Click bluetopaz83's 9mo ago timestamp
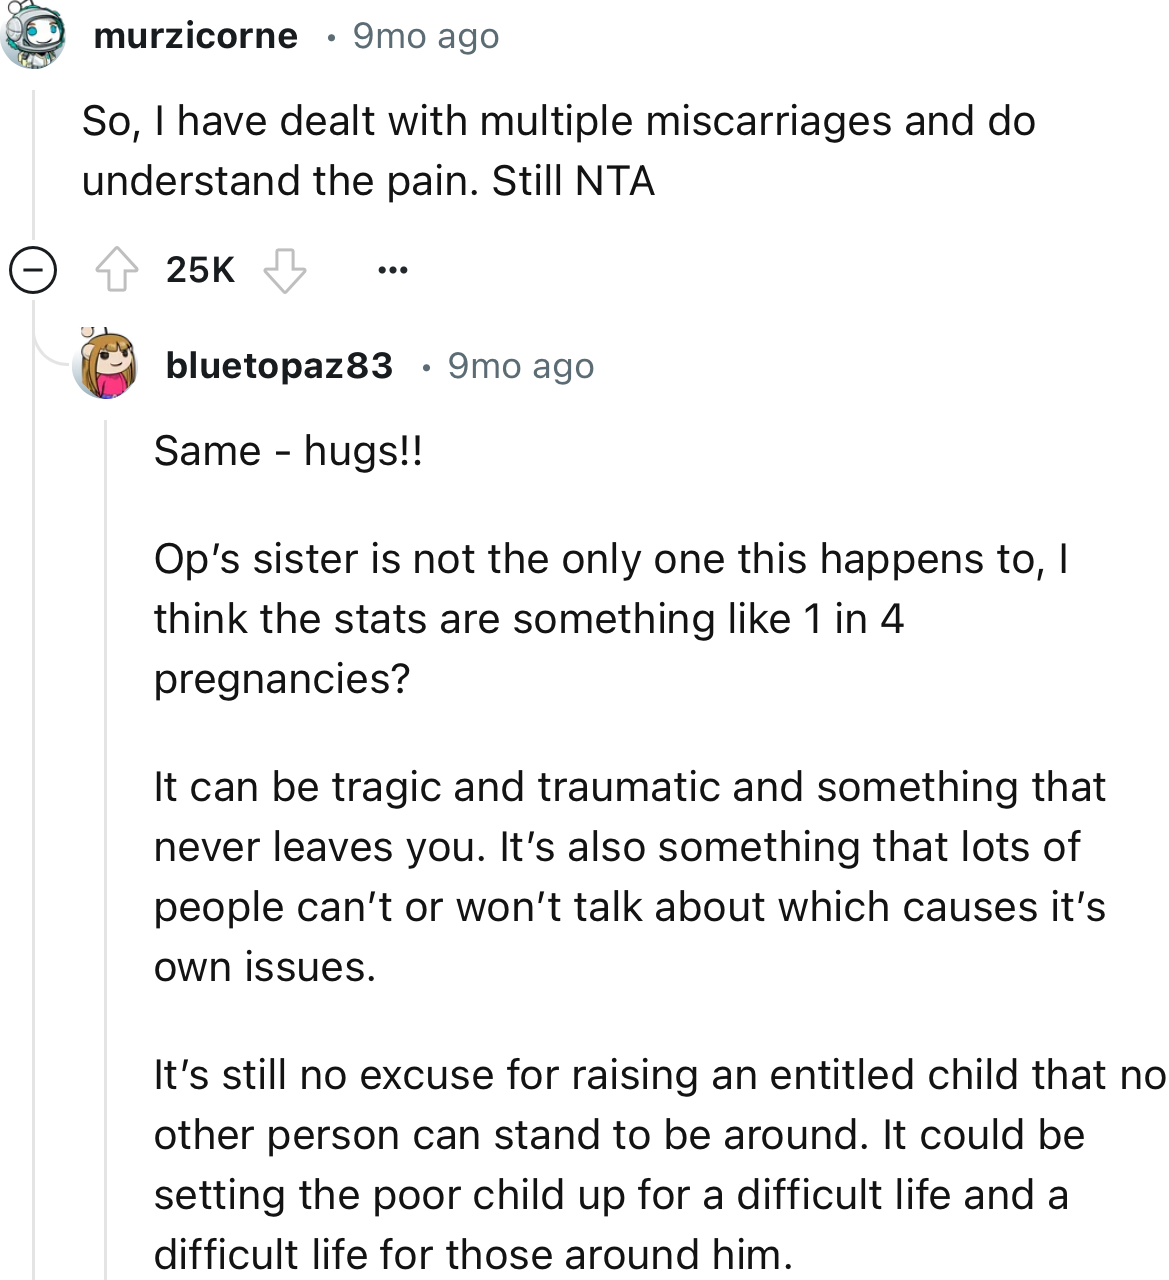Screen dimensions: 1169x1280 click(520, 364)
